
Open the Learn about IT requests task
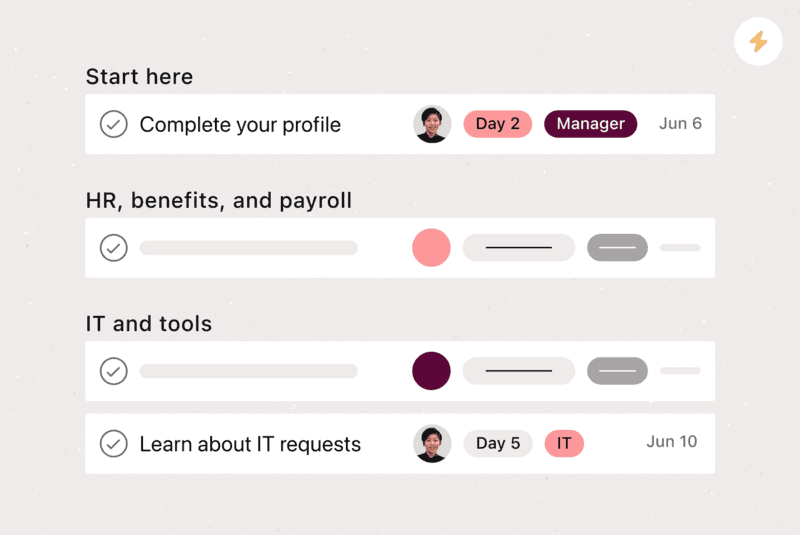[250, 444]
